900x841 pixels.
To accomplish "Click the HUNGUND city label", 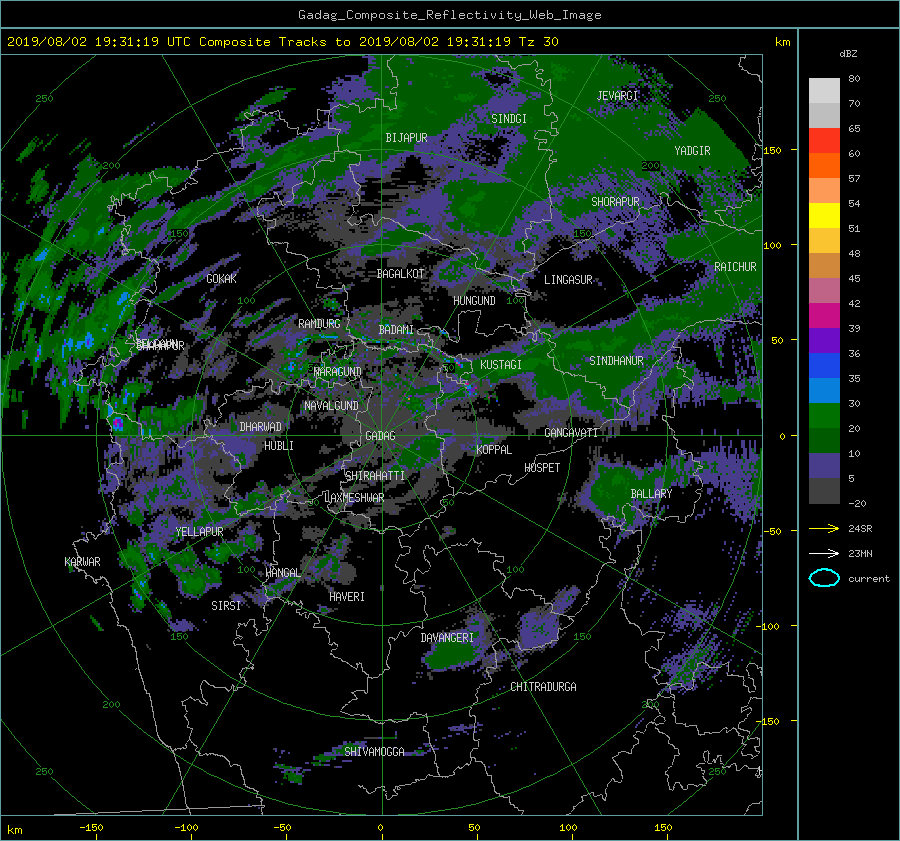I will tap(474, 300).
